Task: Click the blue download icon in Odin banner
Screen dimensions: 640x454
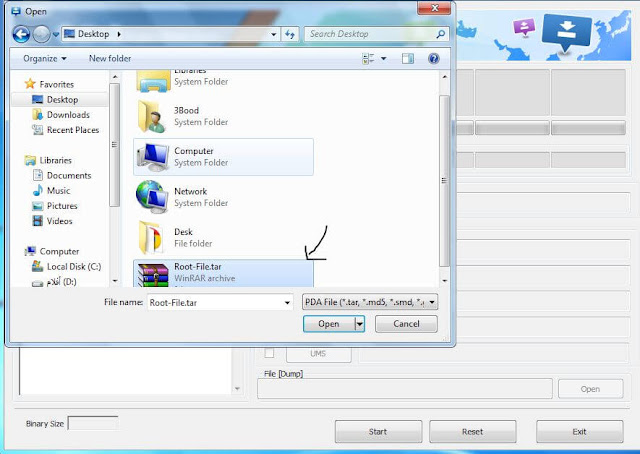Action: point(567,33)
